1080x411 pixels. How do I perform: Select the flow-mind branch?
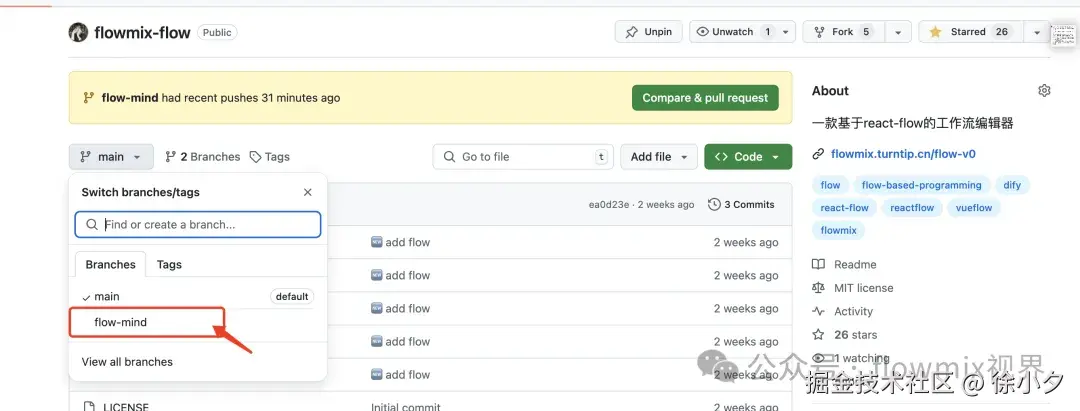point(121,322)
